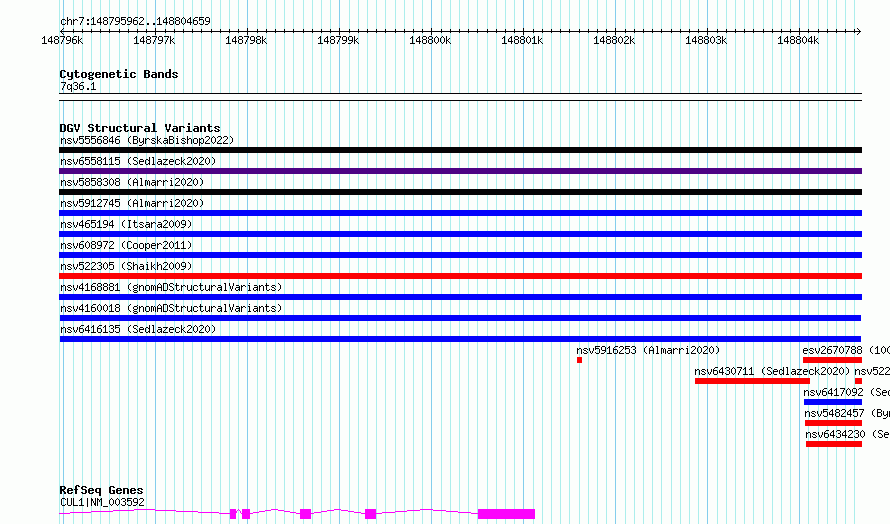Click the red bar under nsv5482457
Screen dimensions: 890x524
833,424
